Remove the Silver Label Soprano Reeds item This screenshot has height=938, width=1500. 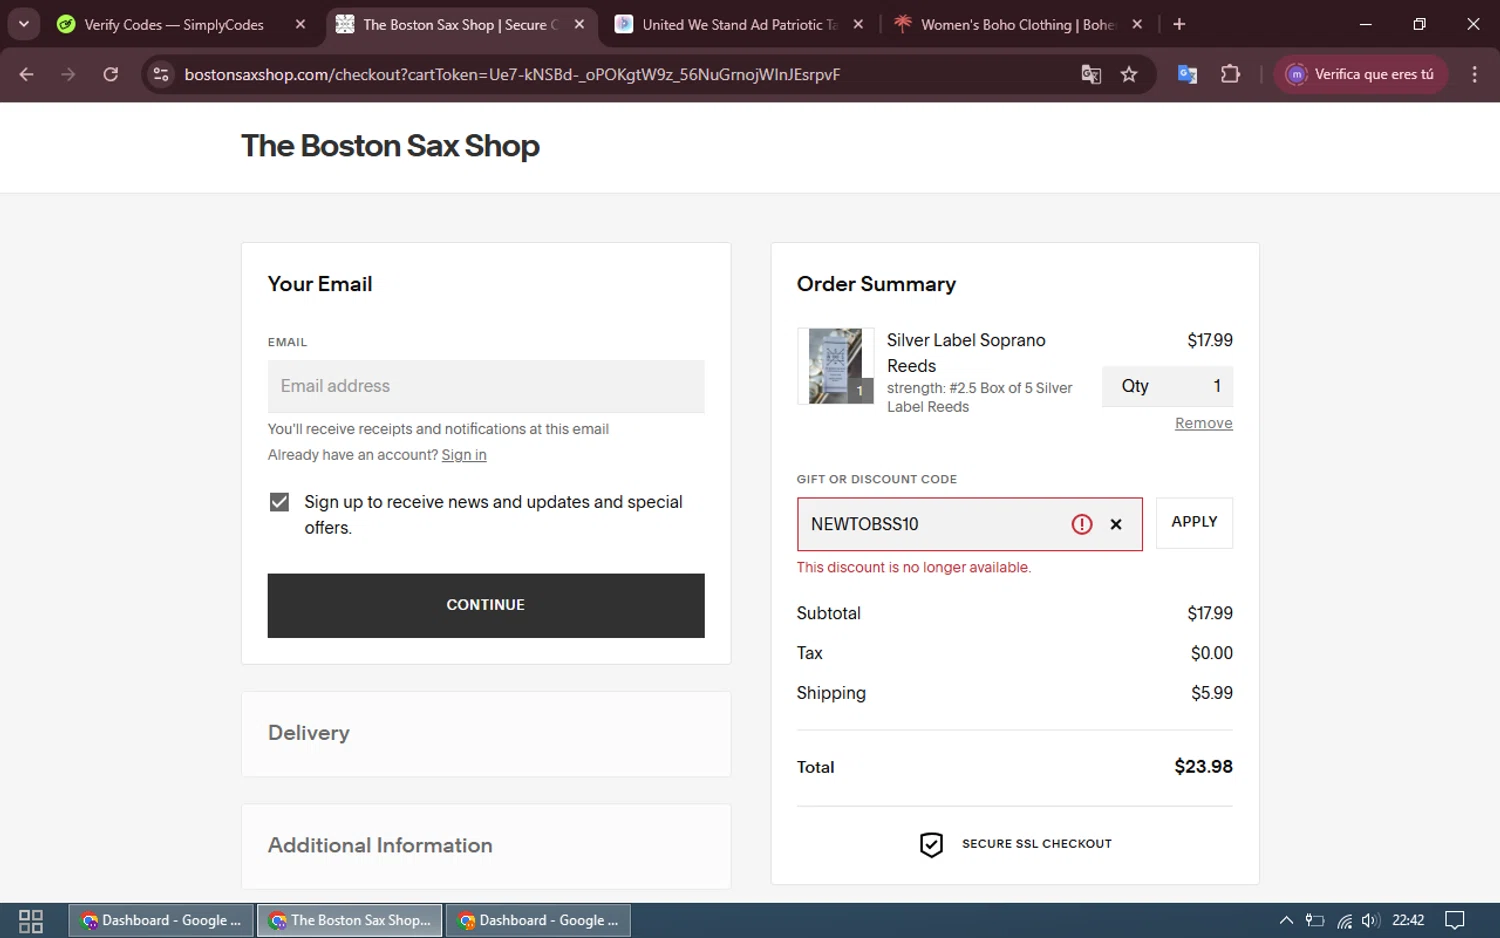(x=1203, y=423)
